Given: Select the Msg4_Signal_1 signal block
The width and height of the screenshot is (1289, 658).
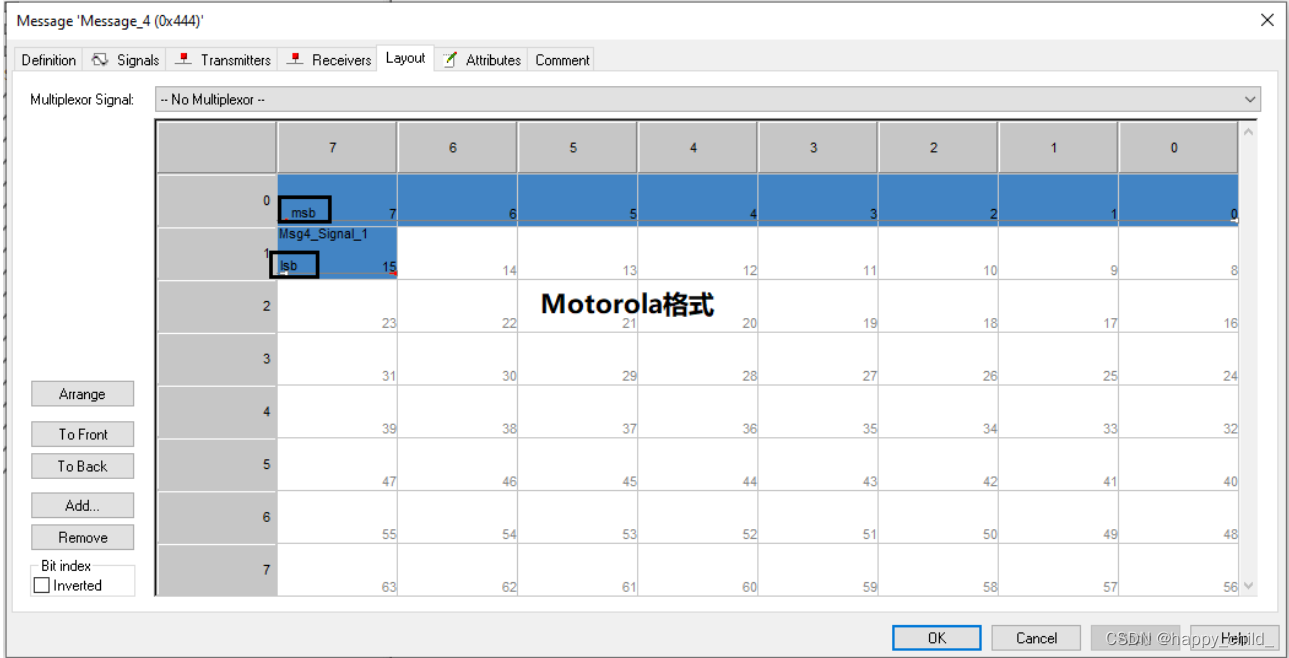Looking at the screenshot, I should pos(337,252).
